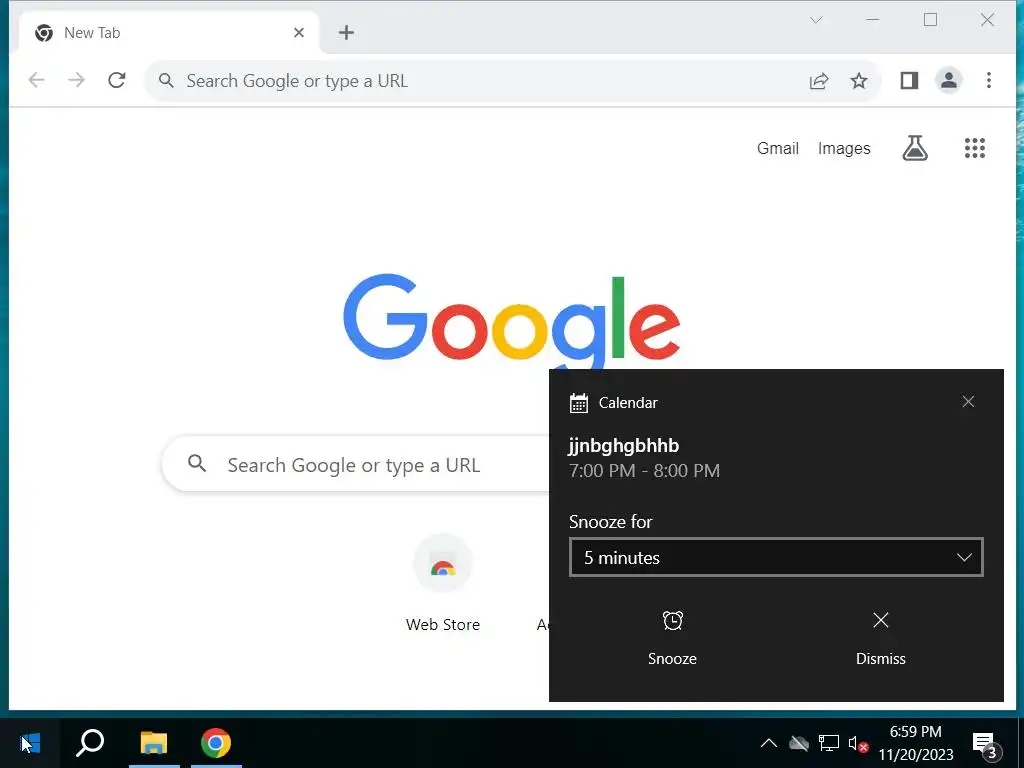Viewport: 1024px width, 768px height.
Task: Open Search Labs flask icon
Action: [915, 148]
